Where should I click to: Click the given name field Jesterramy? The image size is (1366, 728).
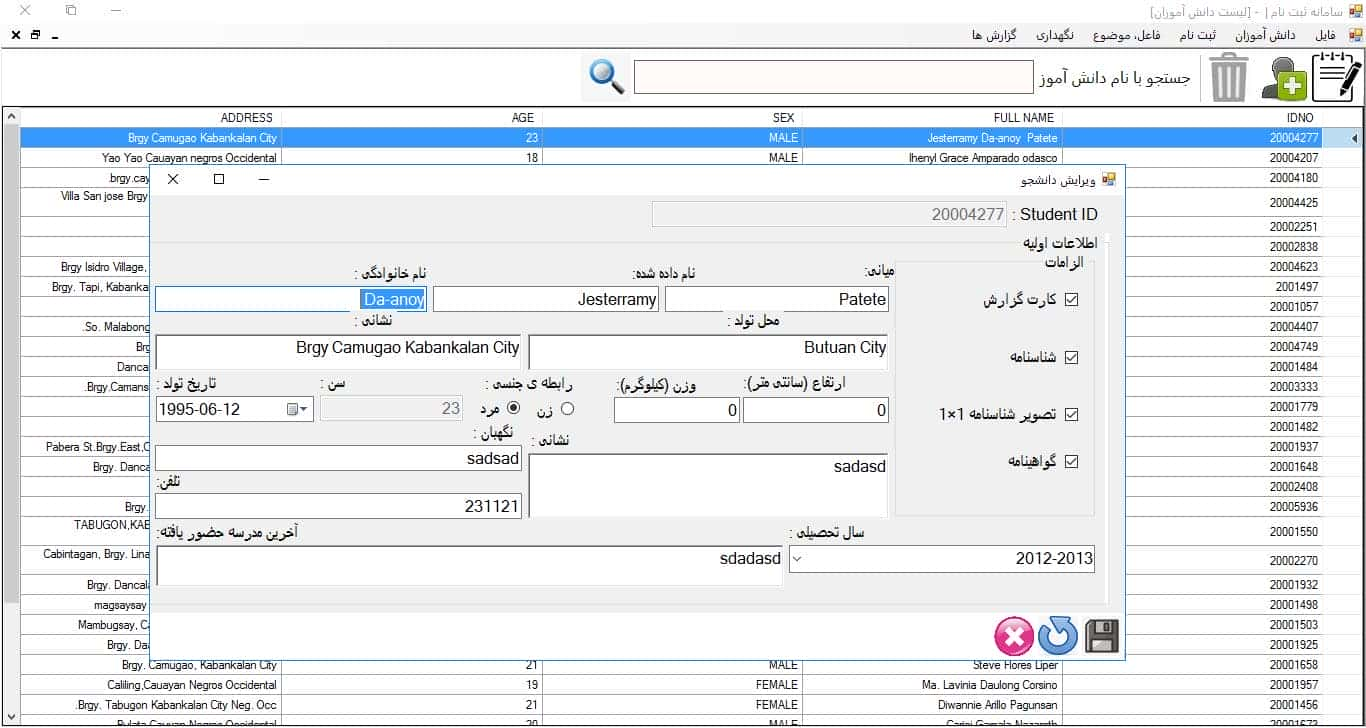[x=546, y=299]
